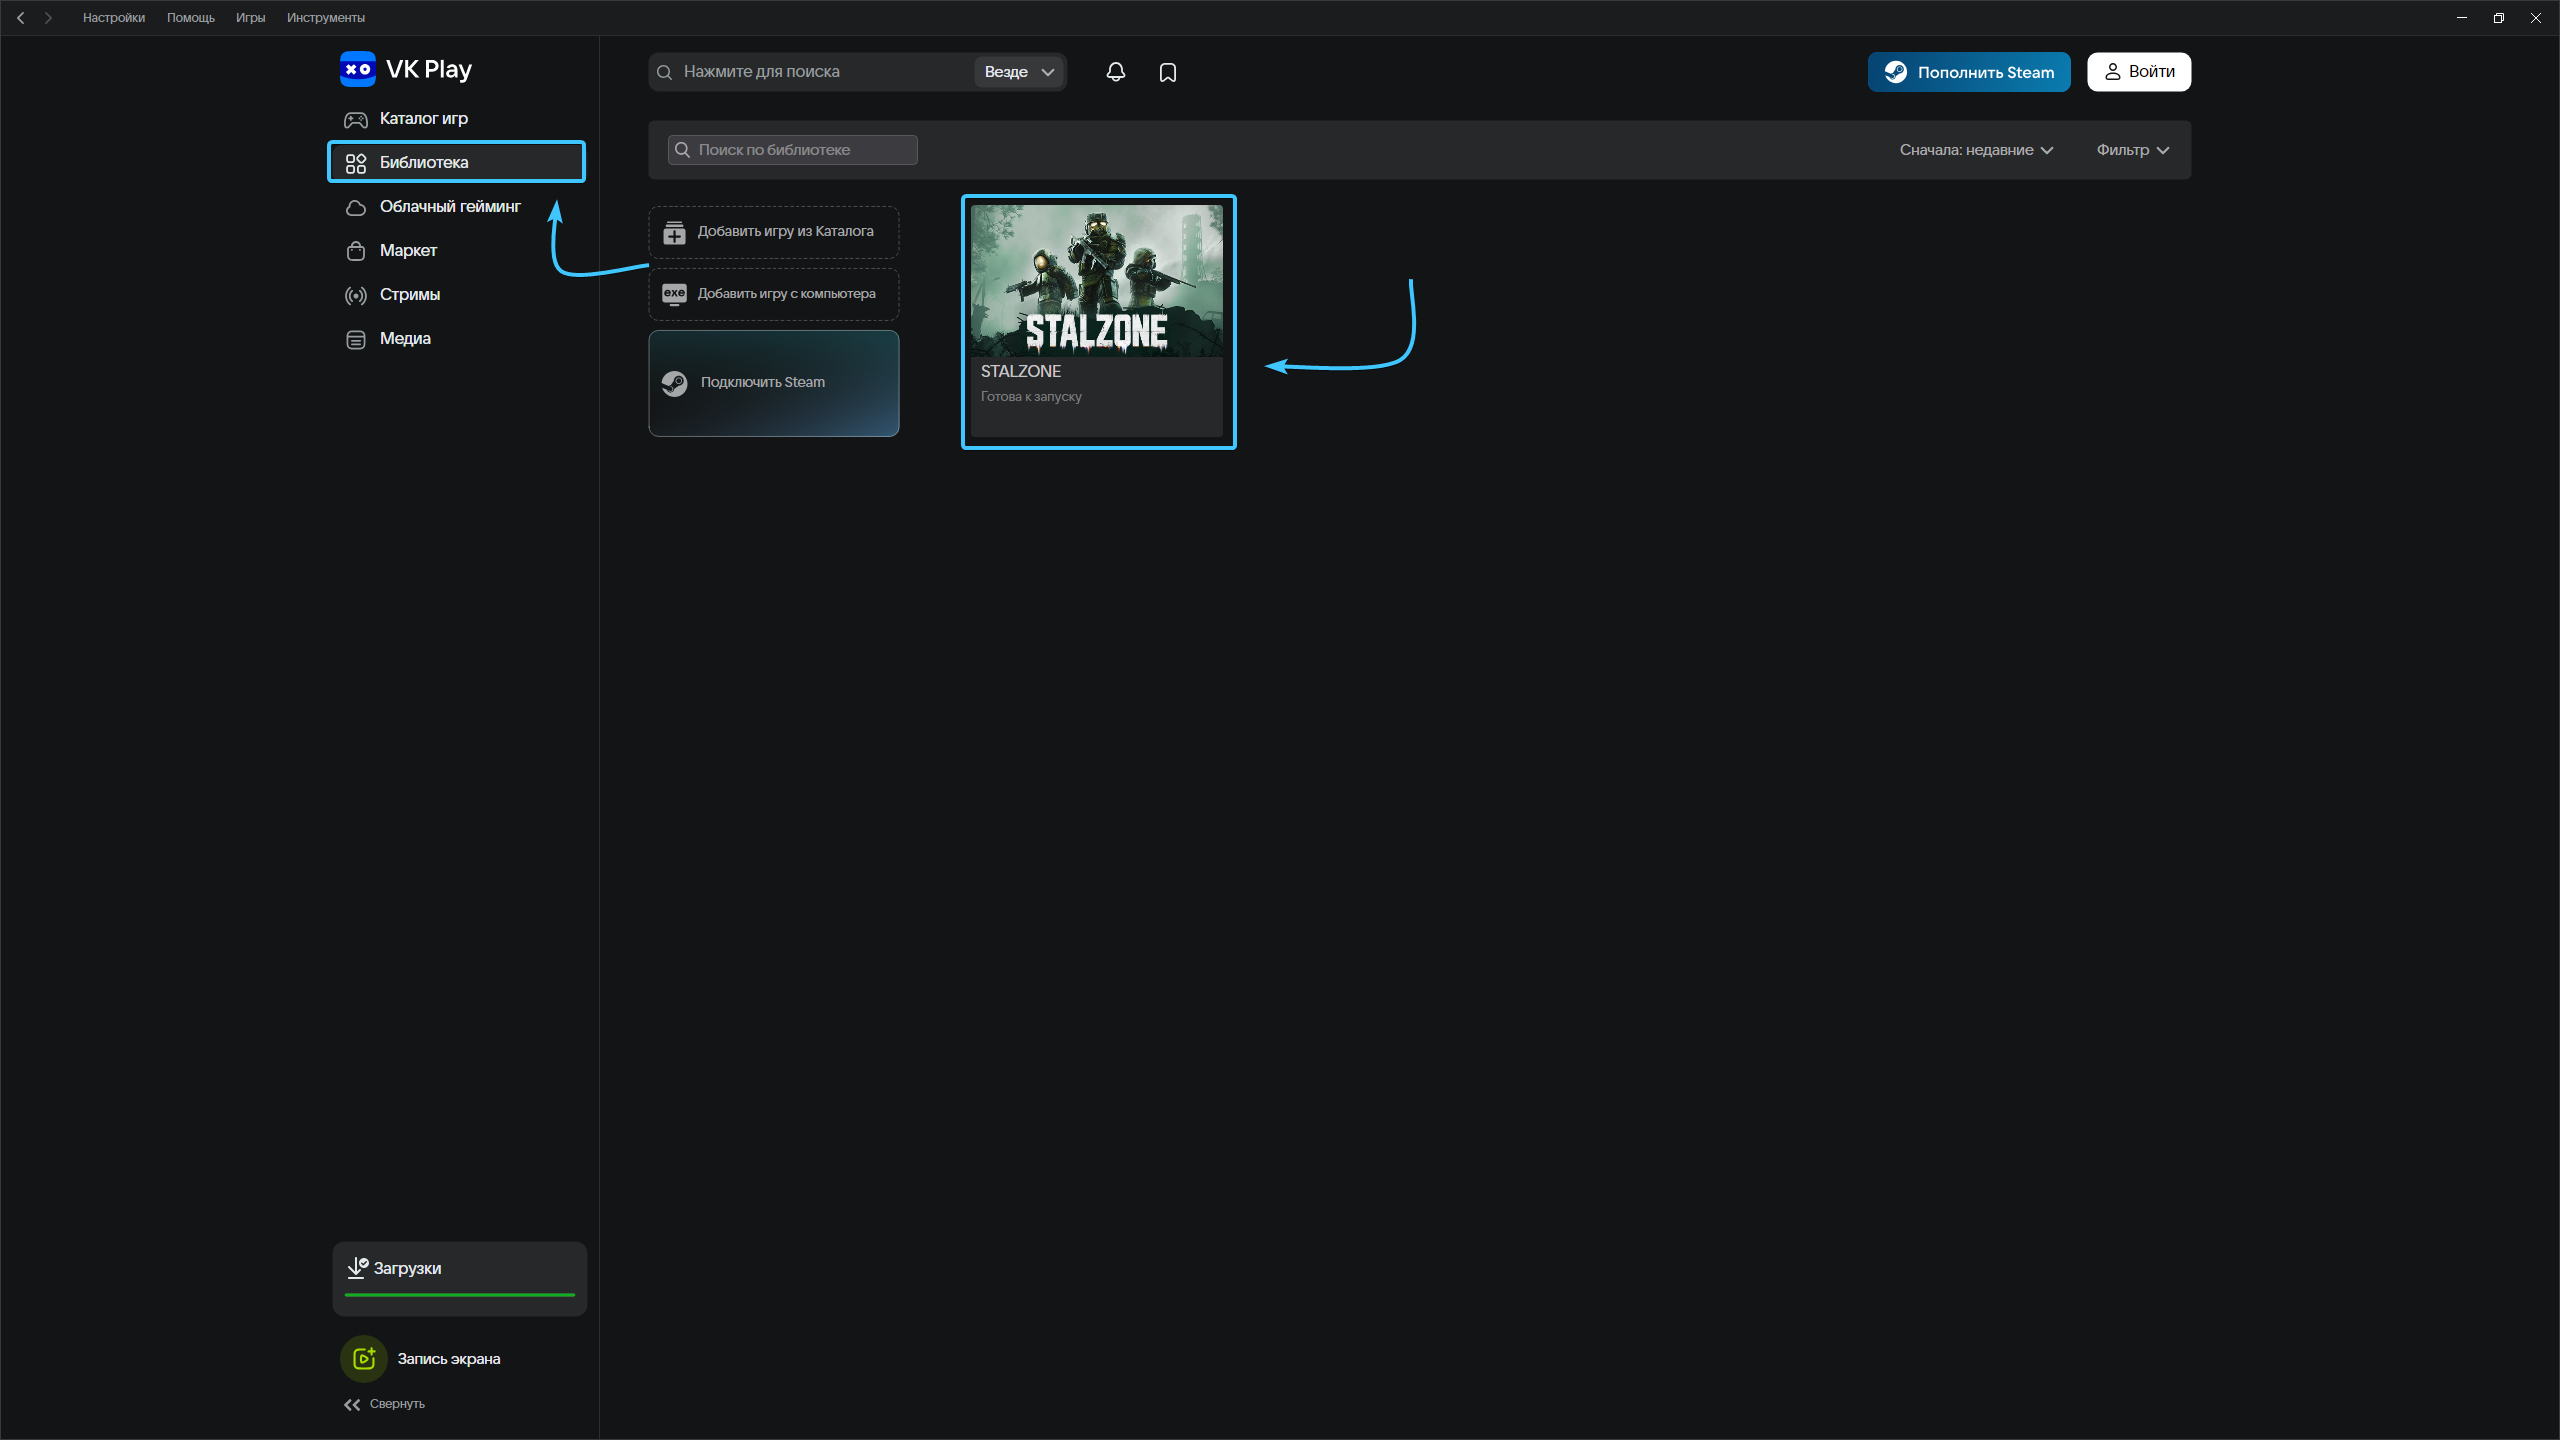Click the broadcast icon for Стримы
Viewport: 2560px width, 1440px height.
[356, 295]
